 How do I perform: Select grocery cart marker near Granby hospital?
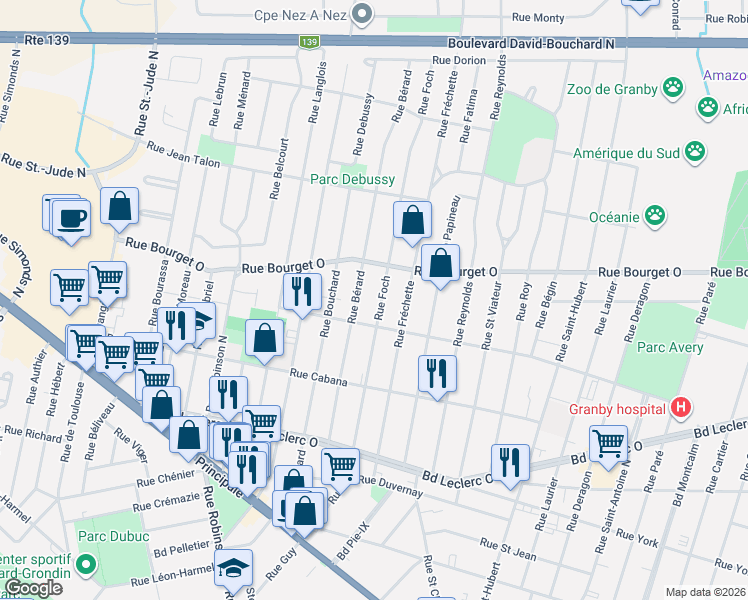pos(608,445)
